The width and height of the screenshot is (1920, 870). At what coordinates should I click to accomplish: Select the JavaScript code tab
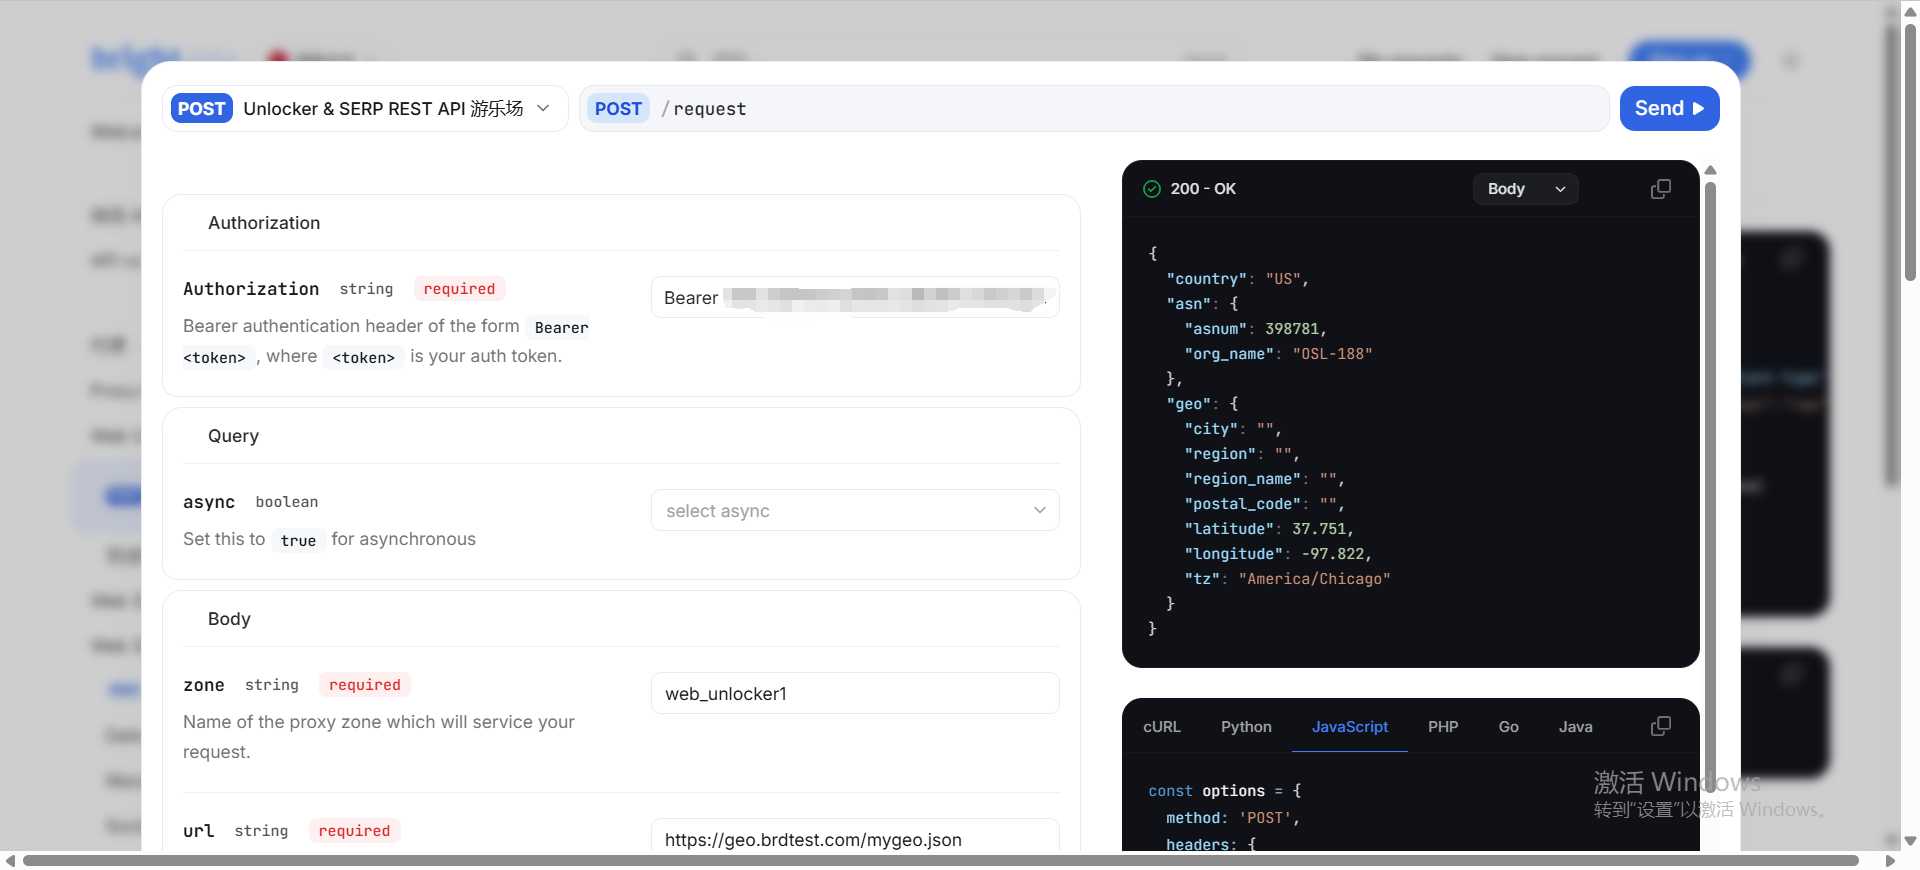point(1350,727)
